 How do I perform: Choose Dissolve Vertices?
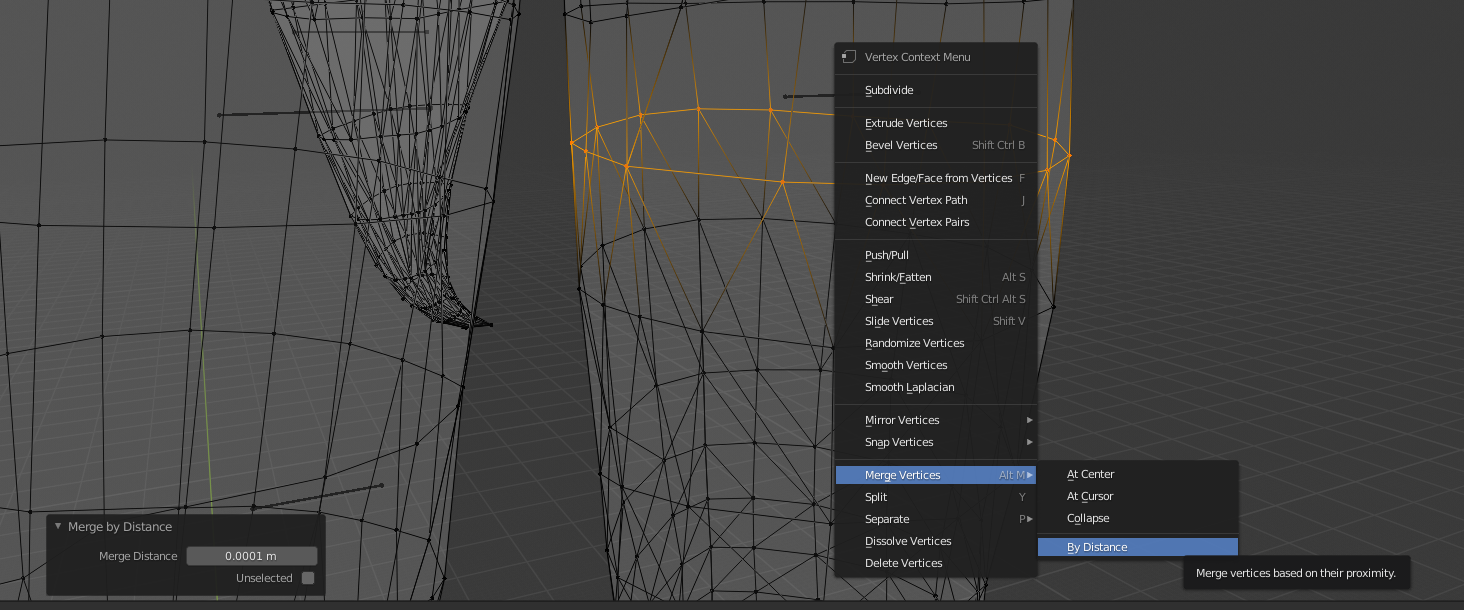point(936,541)
